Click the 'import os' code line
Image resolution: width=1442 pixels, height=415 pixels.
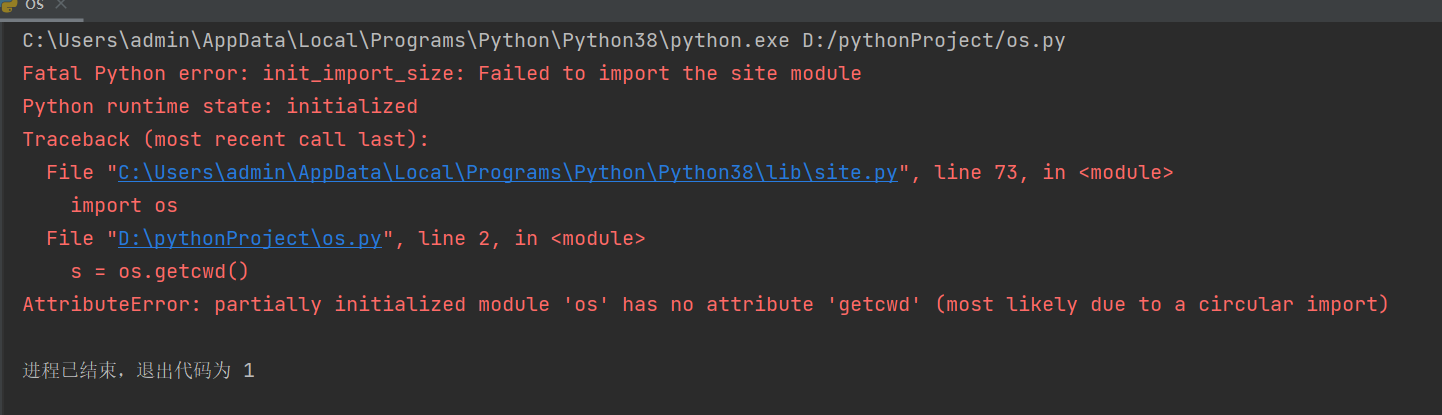(124, 205)
